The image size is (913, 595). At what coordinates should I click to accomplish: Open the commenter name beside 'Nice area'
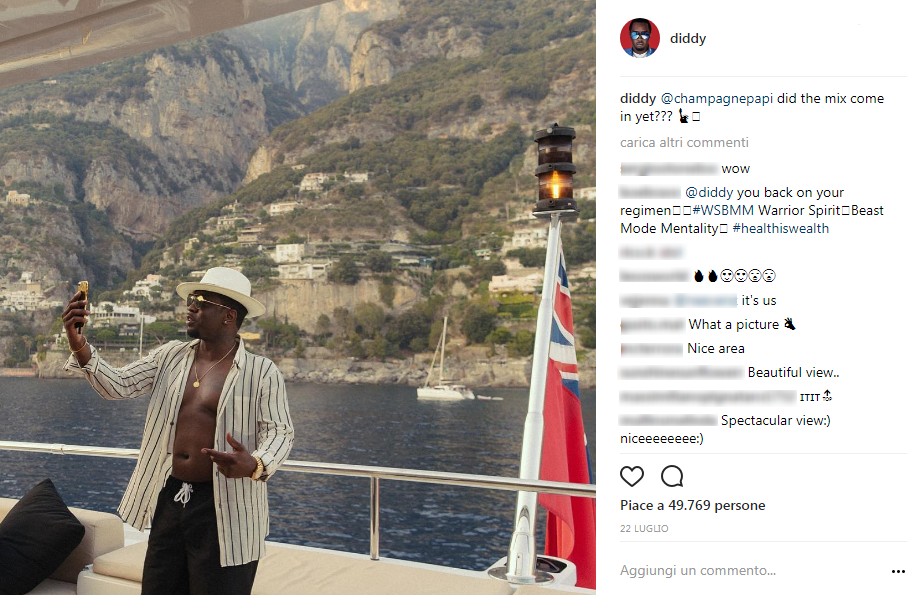pos(651,349)
